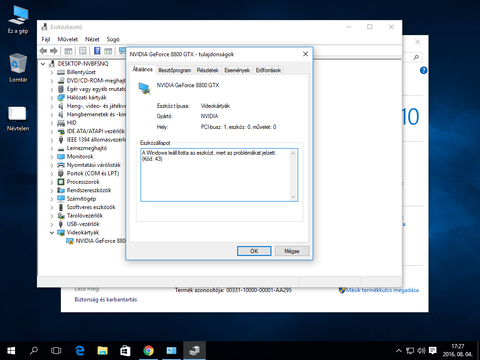
Task: Open the Windows Start menu
Action: (x=11, y=351)
